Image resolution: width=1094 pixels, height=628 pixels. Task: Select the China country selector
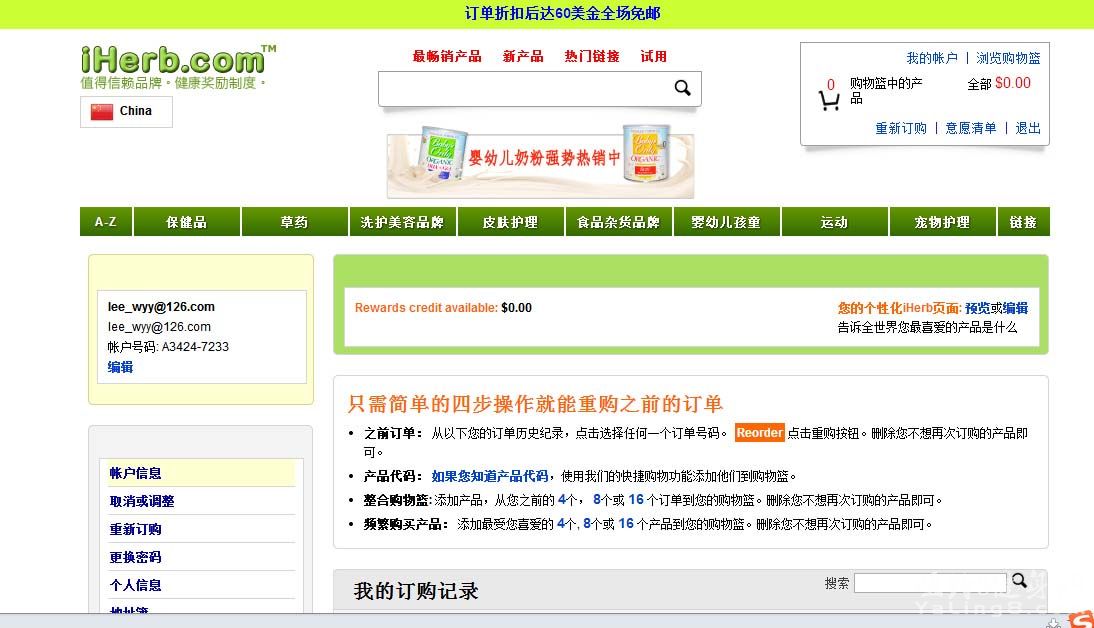point(126,112)
